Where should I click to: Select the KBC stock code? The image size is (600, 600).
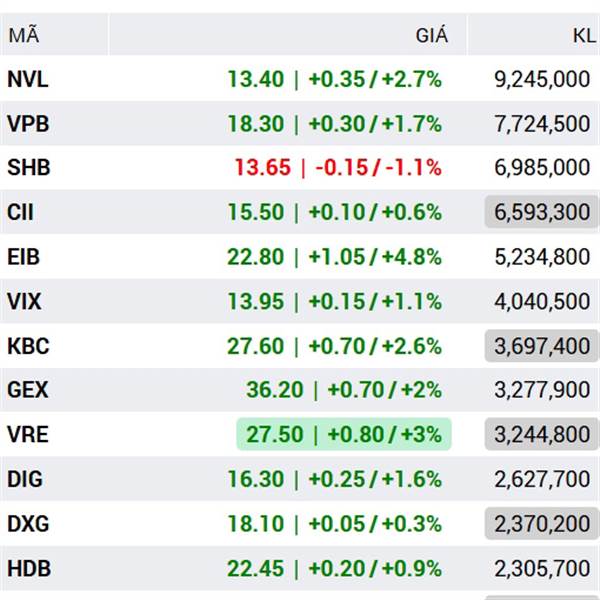coord(28,346)
